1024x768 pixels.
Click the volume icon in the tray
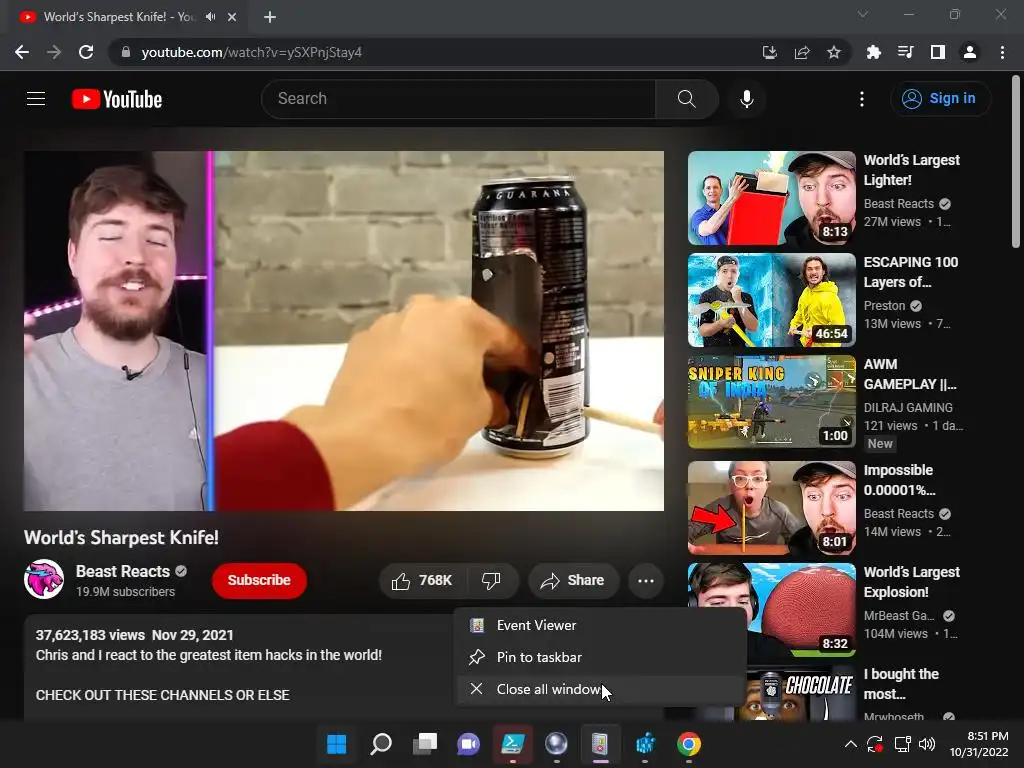(927, 744)
